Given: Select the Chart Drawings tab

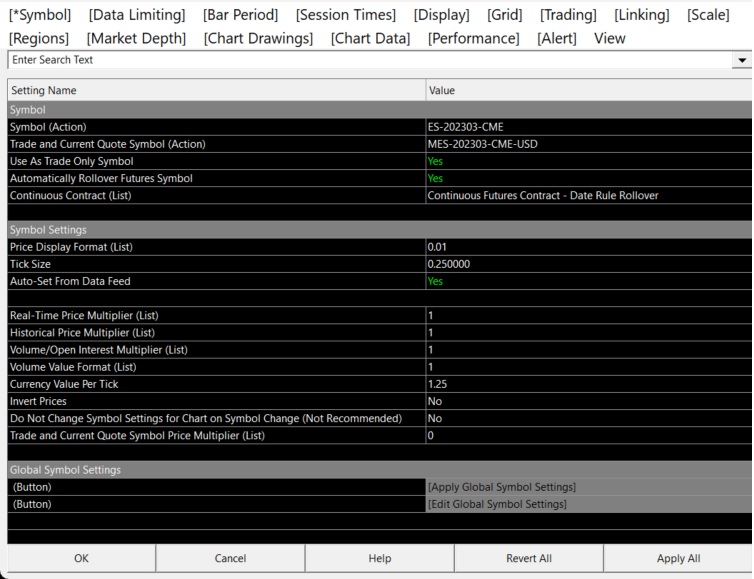Looking at the screenshot, I should (258, 38).
